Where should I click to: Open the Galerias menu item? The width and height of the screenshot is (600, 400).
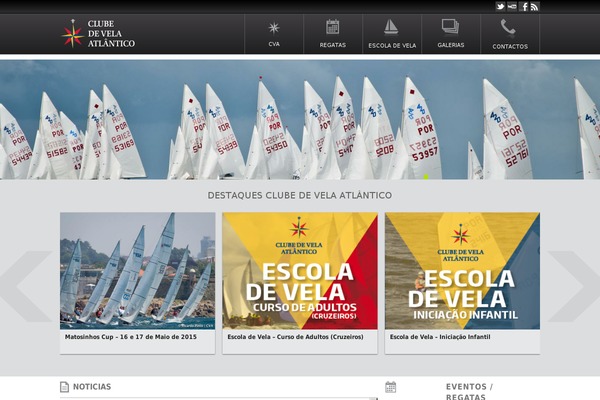[x=451, y=34]
